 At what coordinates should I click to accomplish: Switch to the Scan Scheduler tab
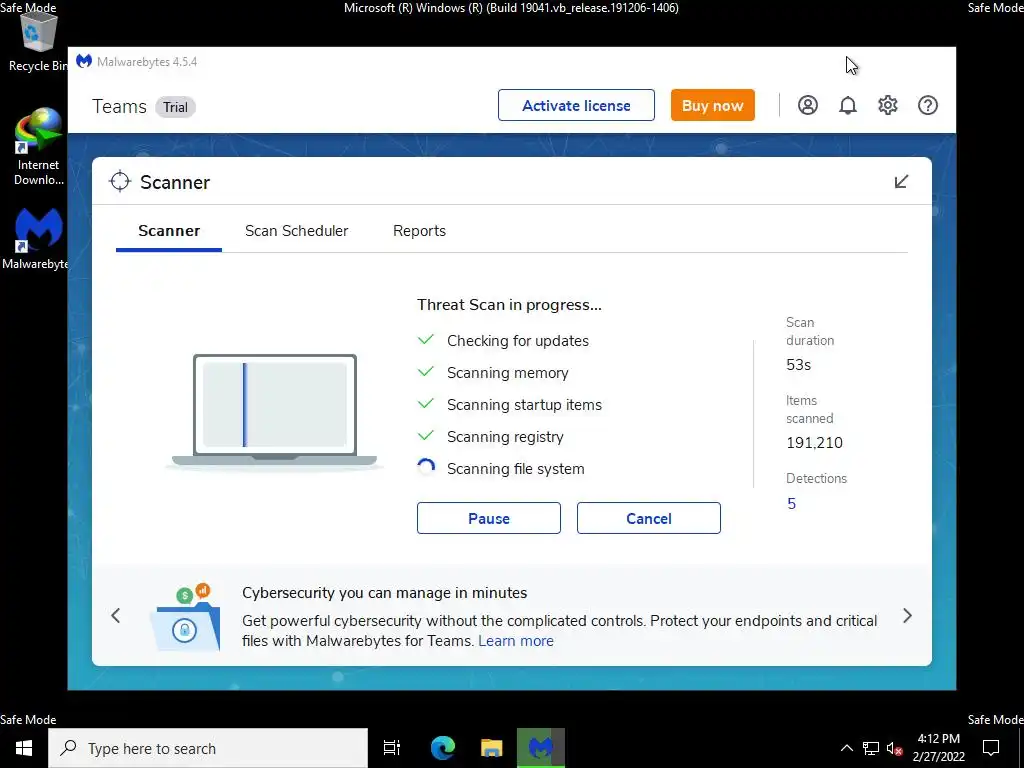[x=296, y=231]
